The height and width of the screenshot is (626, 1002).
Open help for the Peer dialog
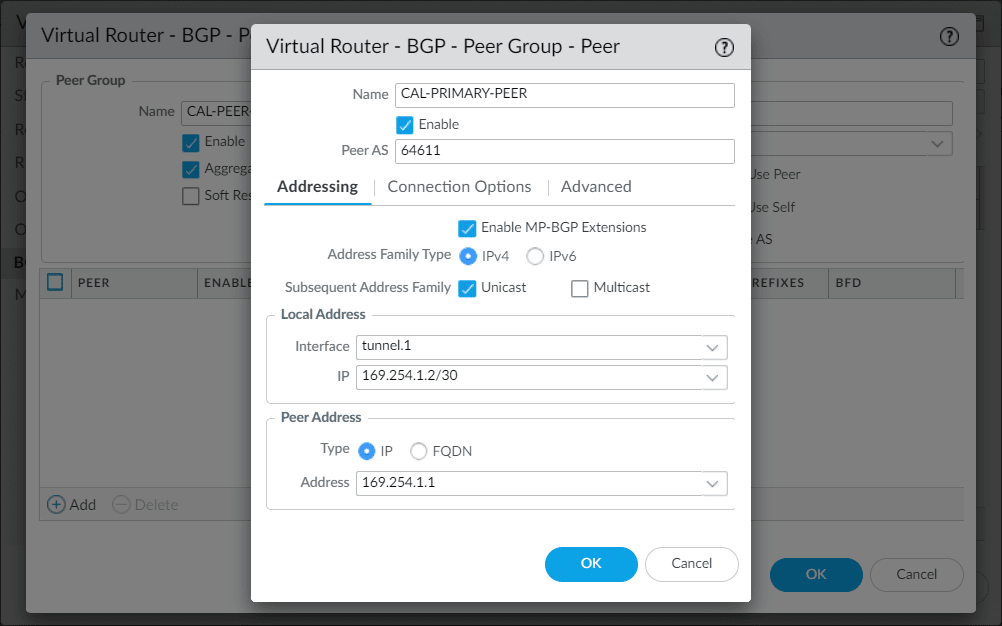tap(723, 46)
